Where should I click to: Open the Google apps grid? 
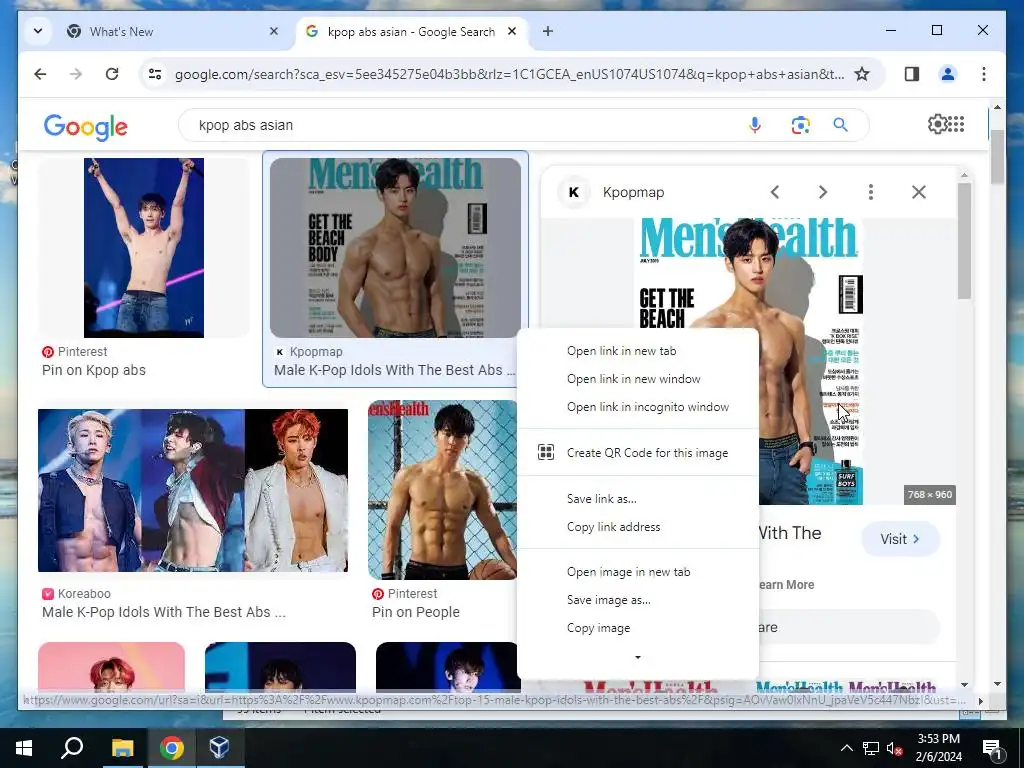point(956,124)
